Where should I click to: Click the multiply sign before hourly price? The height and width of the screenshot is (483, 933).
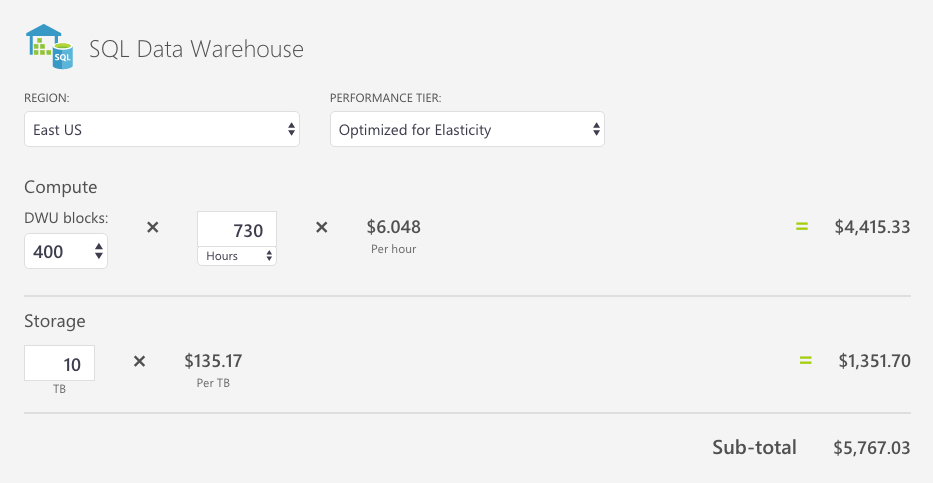321,227
